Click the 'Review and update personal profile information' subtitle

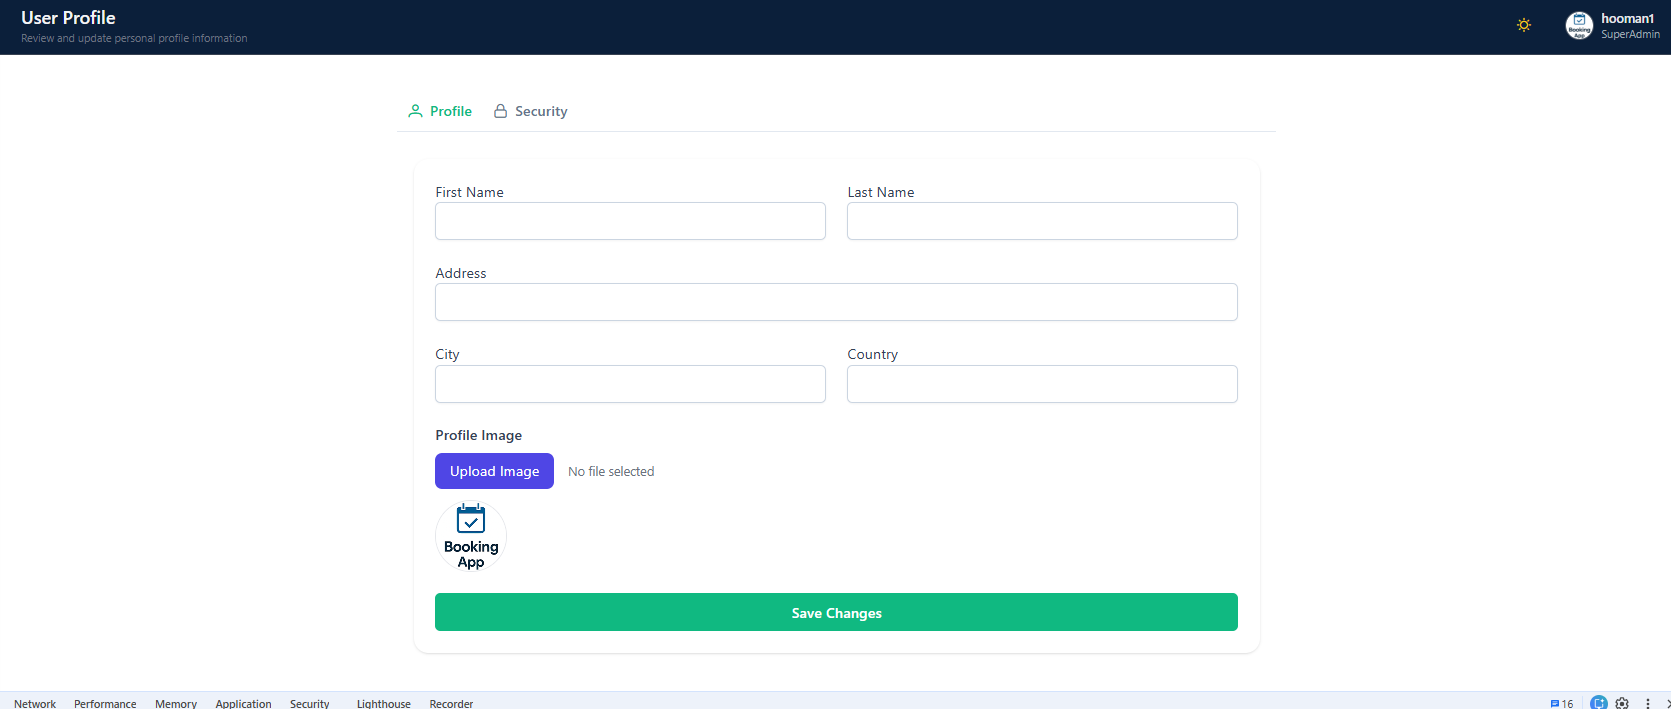click(x=134, y=38)
